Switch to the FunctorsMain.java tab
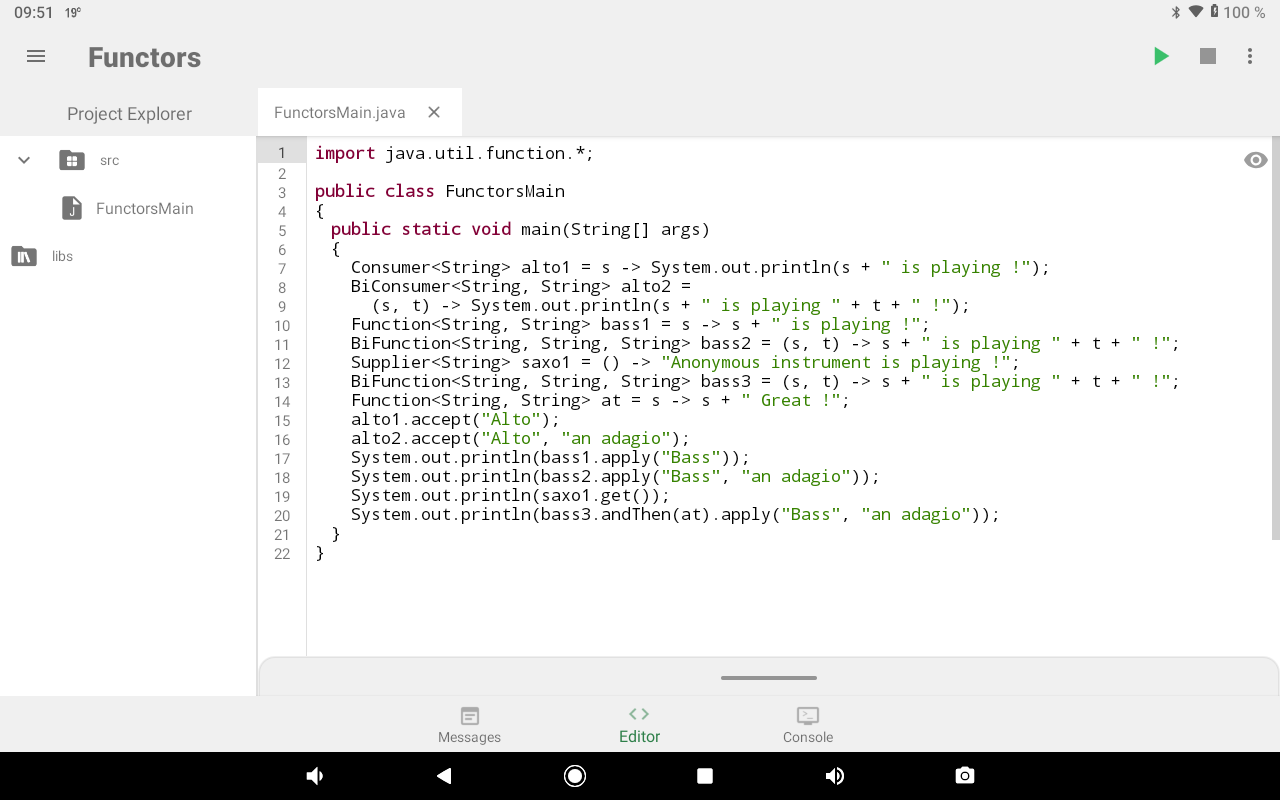The image size is (1280, 800). (340, 112)
